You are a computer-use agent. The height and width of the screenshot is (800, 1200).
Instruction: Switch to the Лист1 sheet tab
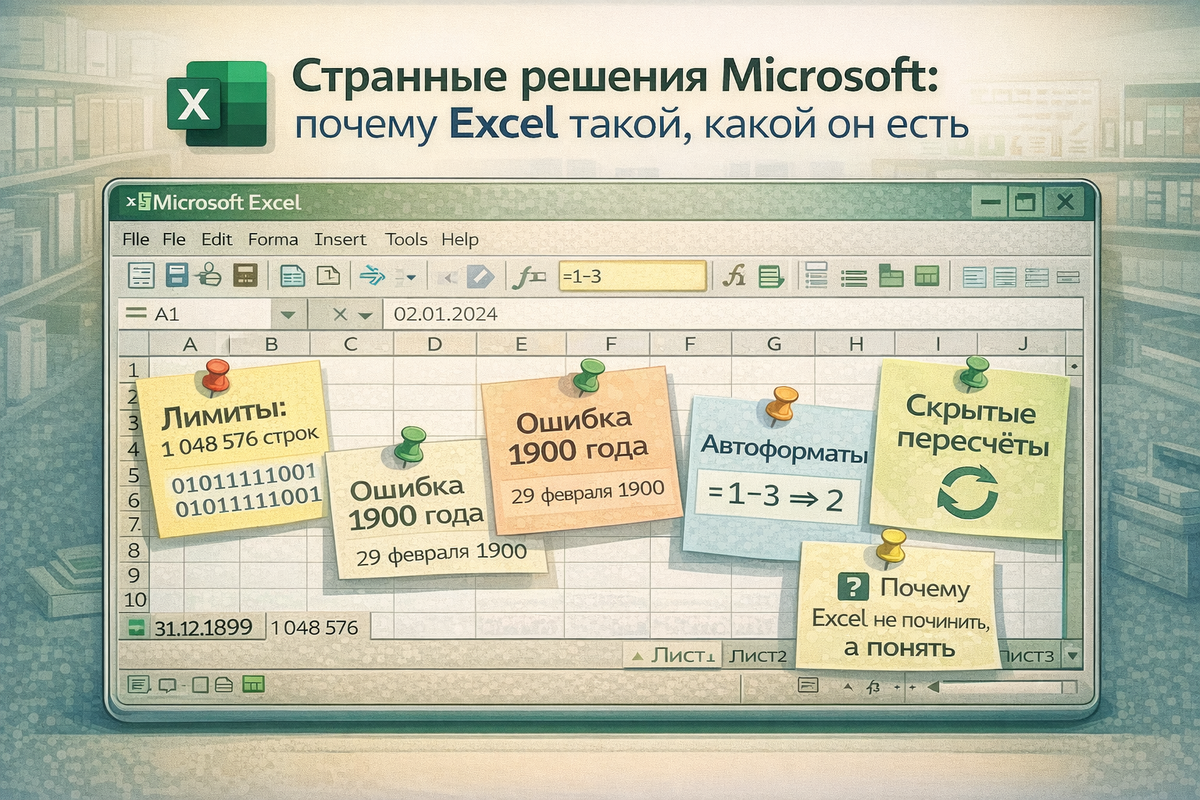pos(671,656)
